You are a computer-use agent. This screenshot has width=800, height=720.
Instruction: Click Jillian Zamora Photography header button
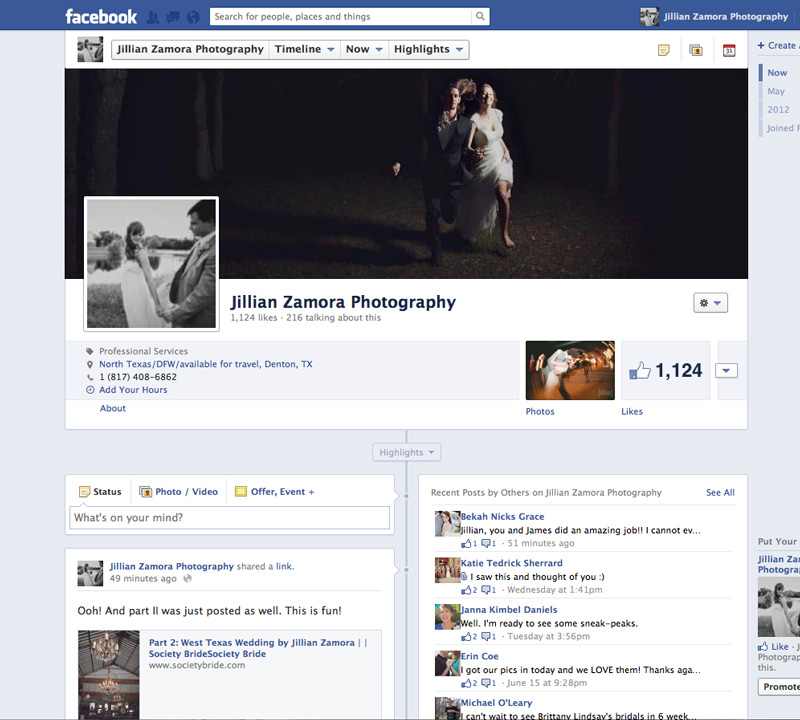pos(190,49)
